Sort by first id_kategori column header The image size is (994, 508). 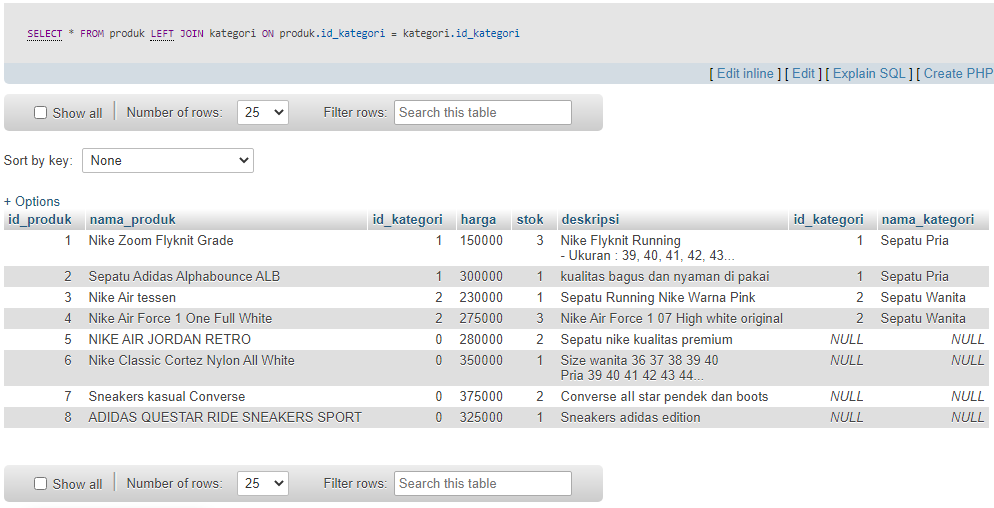408,219
